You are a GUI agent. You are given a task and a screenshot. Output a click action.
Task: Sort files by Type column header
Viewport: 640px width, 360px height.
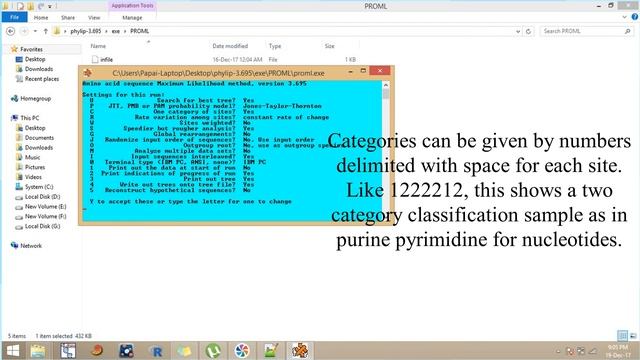click(275, 46)
